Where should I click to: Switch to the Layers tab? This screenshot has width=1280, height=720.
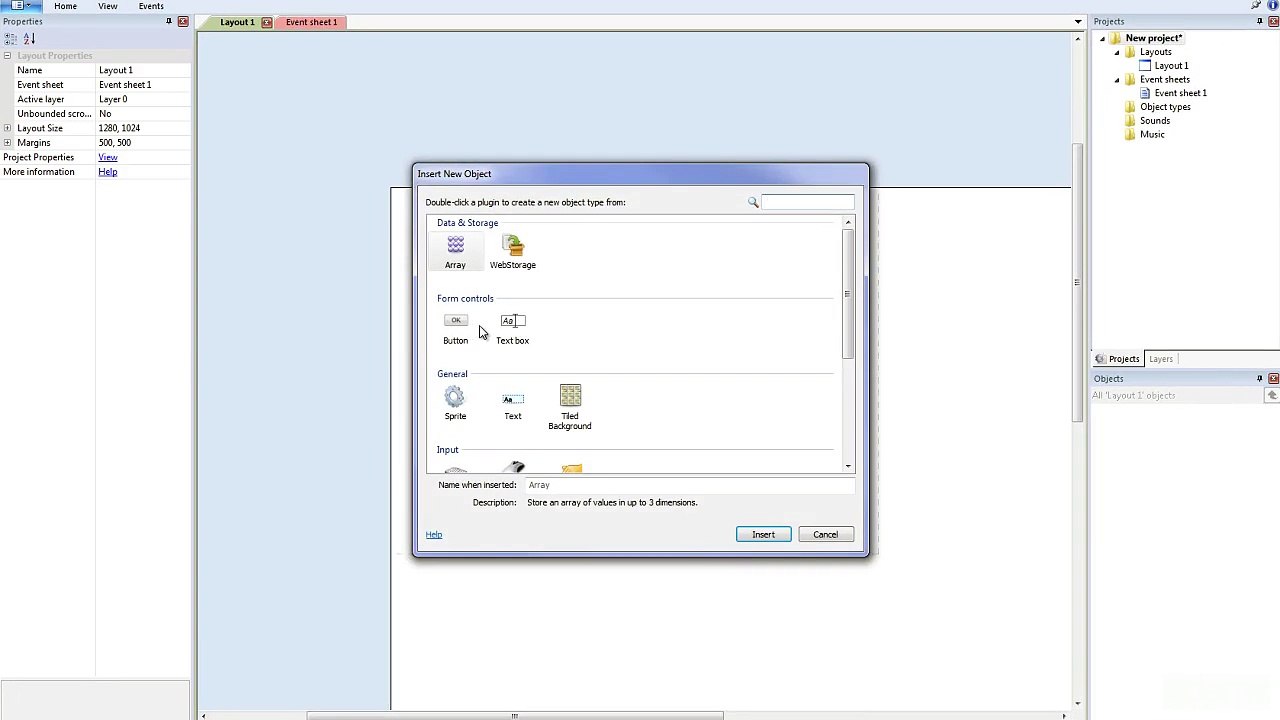click(1160, 359)
